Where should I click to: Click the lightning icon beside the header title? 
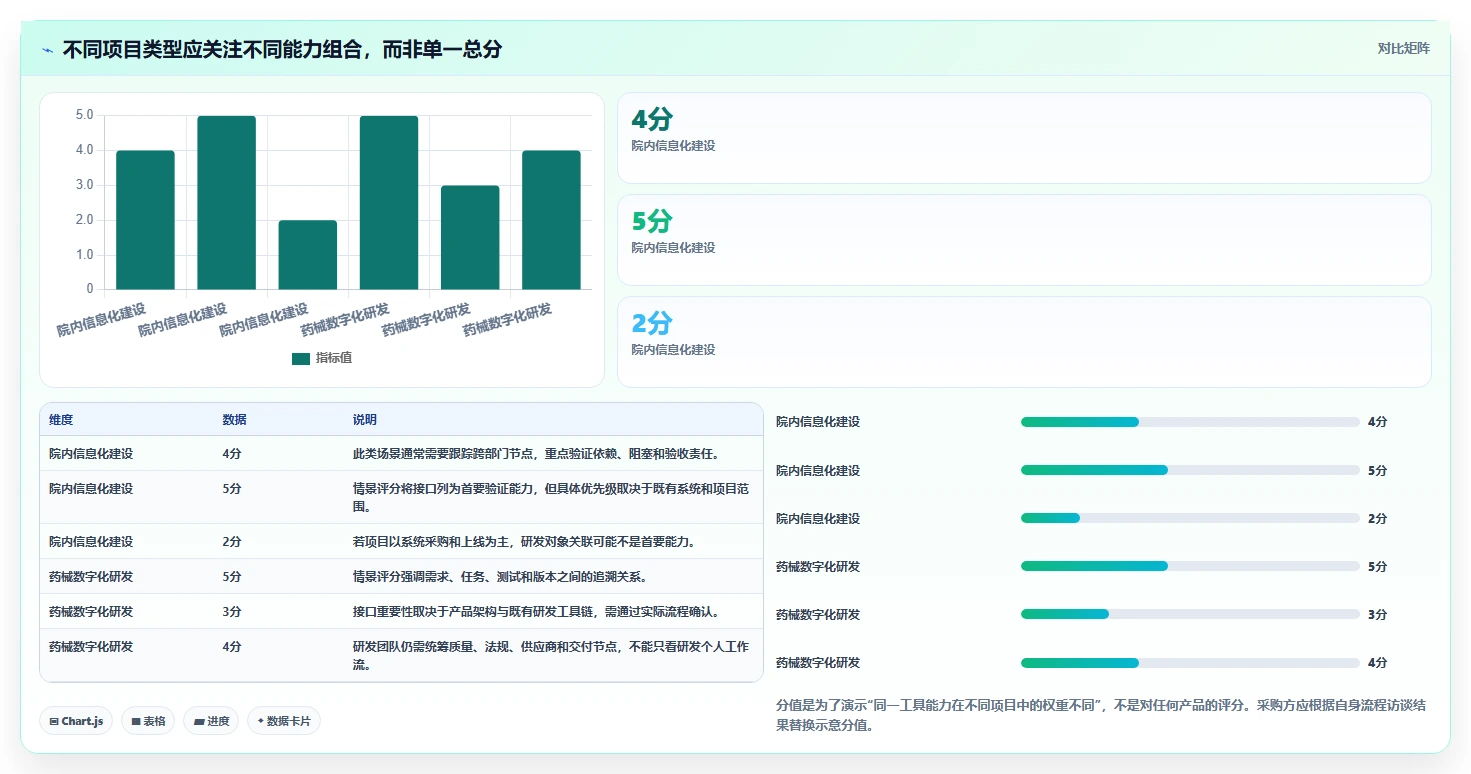coord(47,50)
